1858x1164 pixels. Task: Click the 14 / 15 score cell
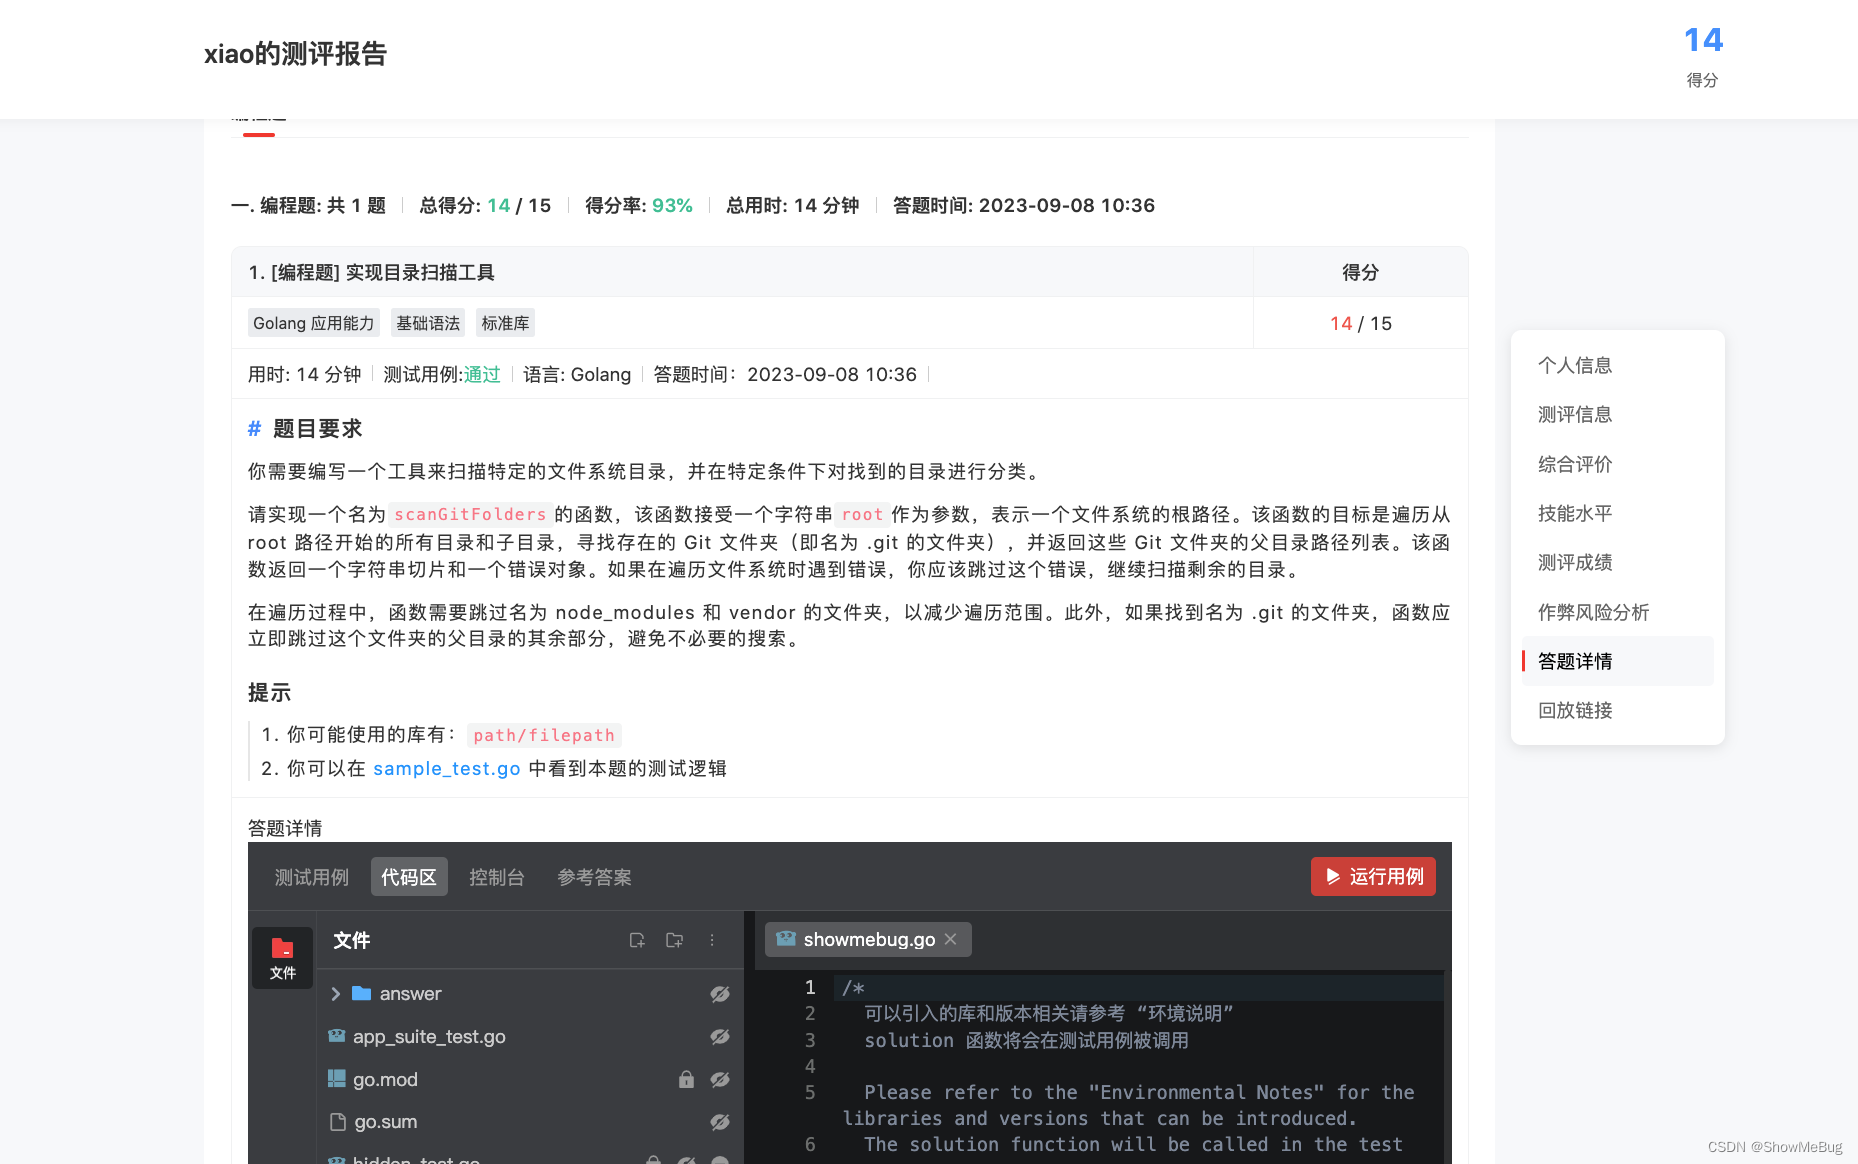click(x=1360, y=323)
